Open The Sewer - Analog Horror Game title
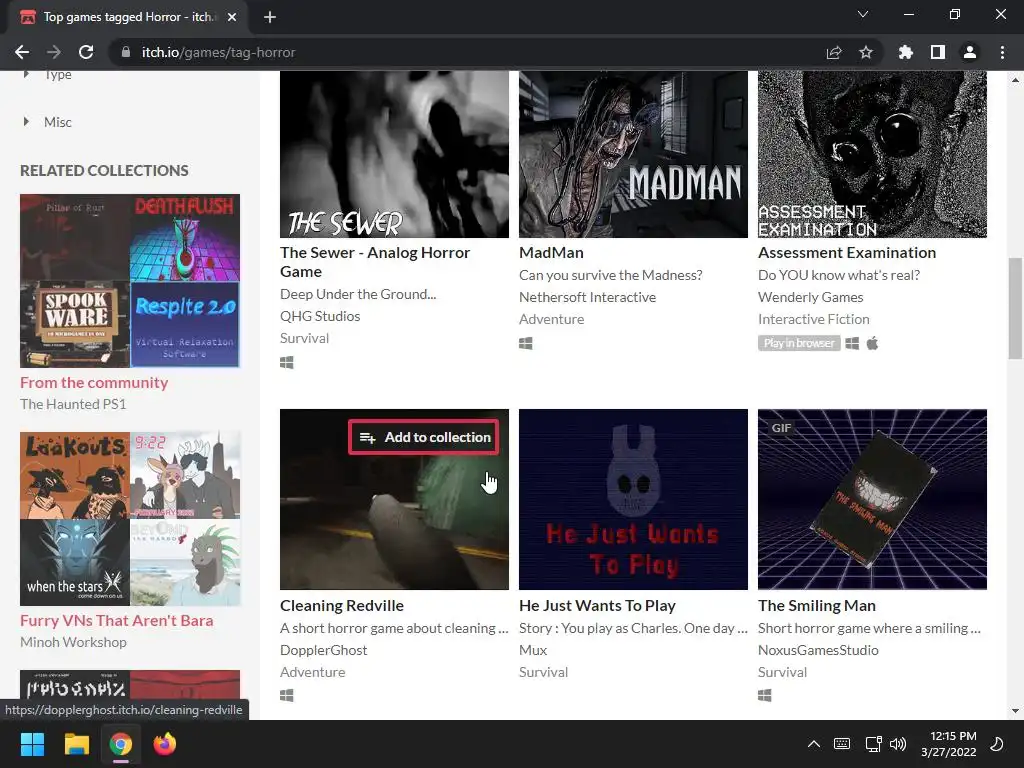 click(x=375, y=262)
